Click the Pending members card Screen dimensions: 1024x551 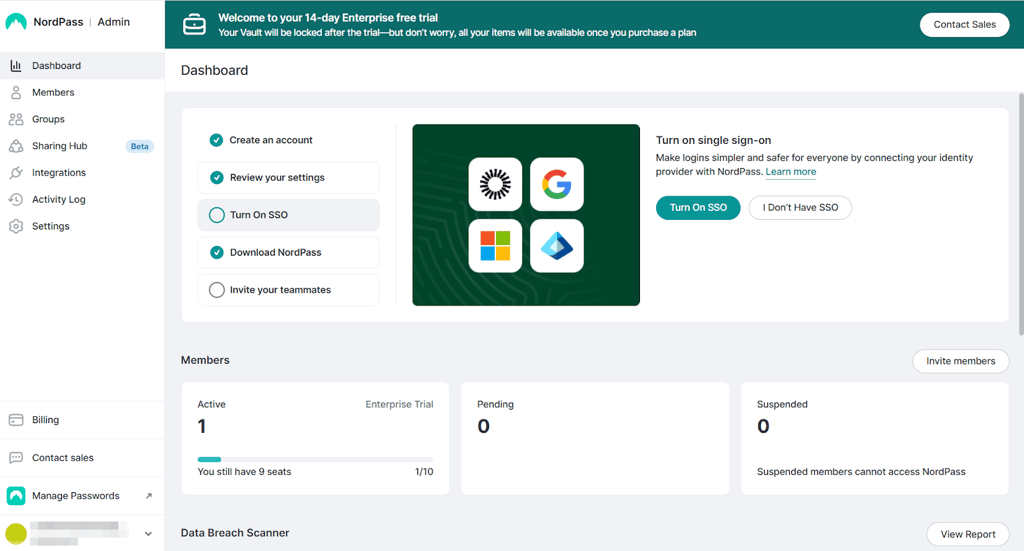[x=595, y=438]
